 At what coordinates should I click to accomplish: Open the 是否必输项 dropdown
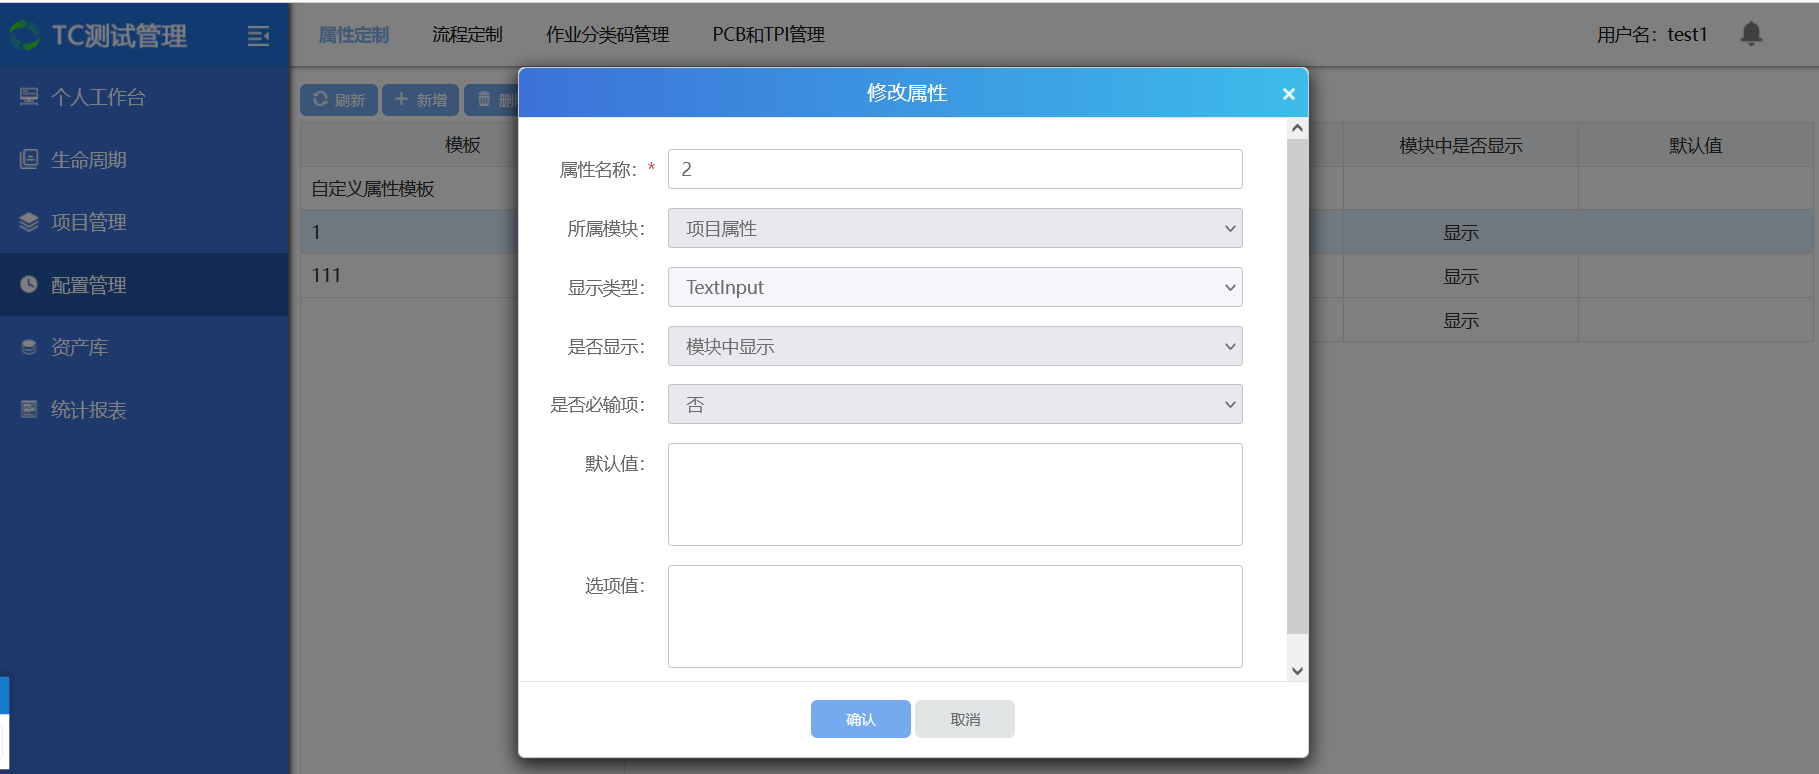954,404
